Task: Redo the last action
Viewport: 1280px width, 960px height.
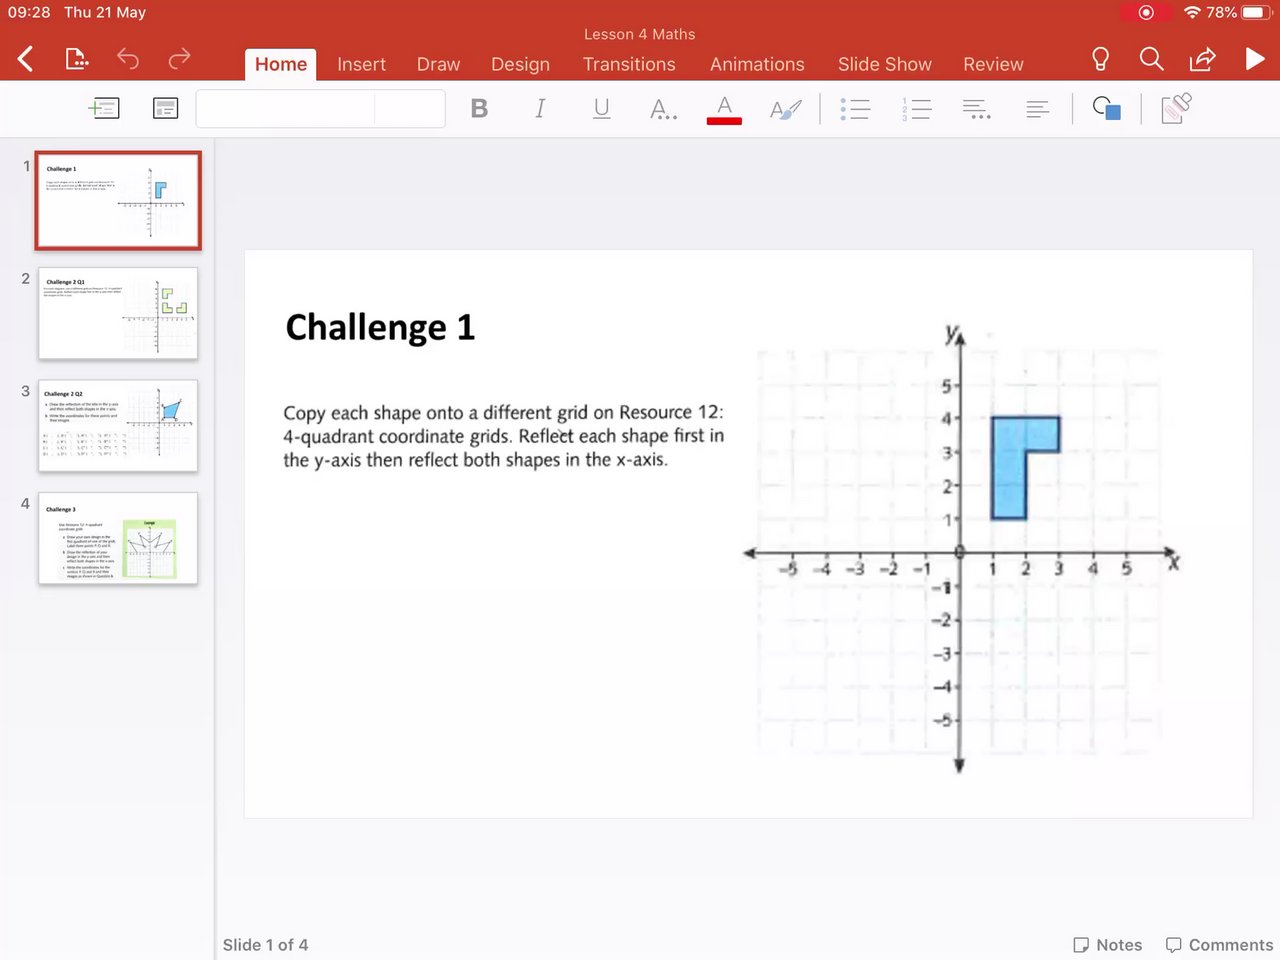Action: pyautogui.click(x=179, y=59)
